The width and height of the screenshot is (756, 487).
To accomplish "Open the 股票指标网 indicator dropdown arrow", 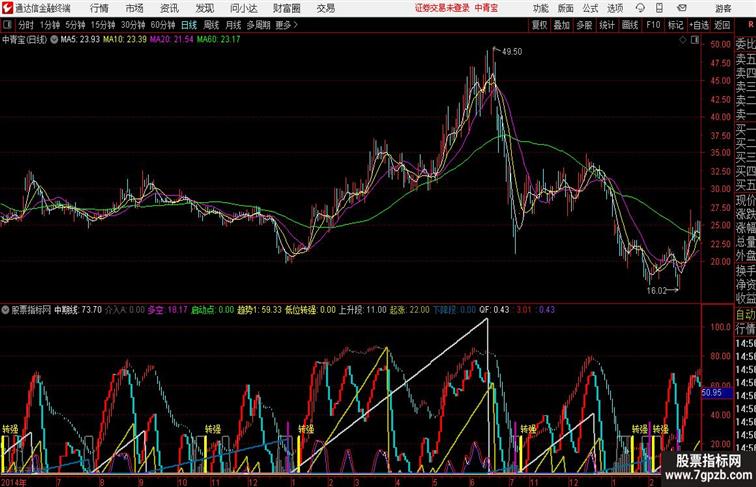I will [5, 310].
